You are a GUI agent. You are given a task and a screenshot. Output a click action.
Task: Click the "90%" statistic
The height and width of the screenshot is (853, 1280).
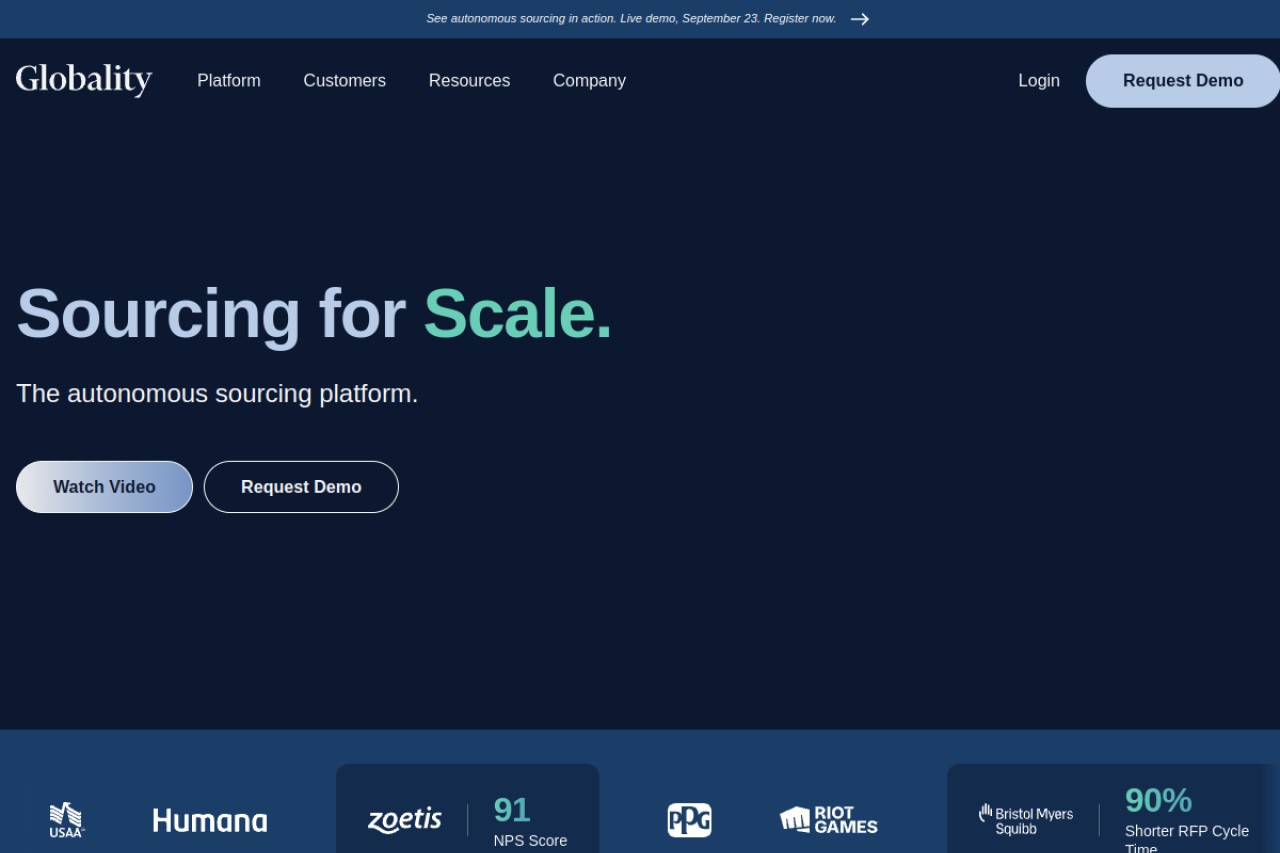point(1158,800)
